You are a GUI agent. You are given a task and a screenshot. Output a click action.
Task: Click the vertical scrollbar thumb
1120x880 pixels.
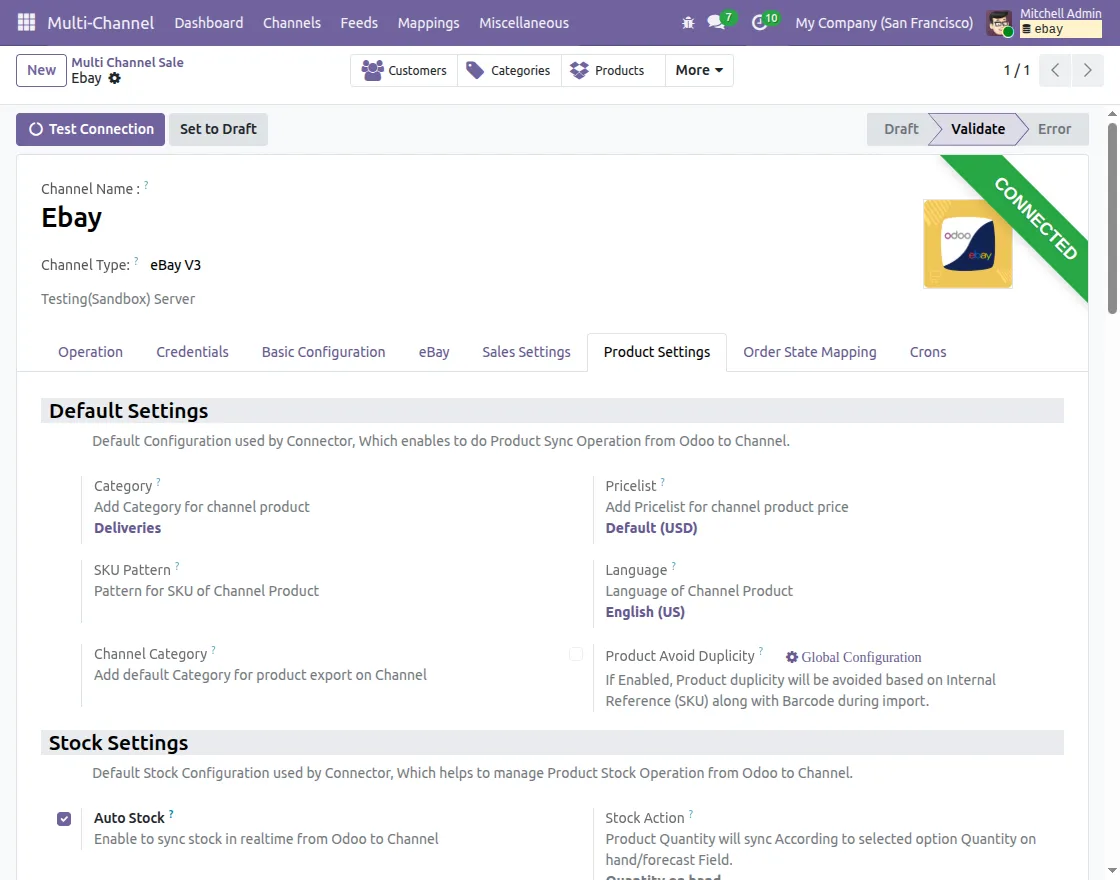(1111, 218)
